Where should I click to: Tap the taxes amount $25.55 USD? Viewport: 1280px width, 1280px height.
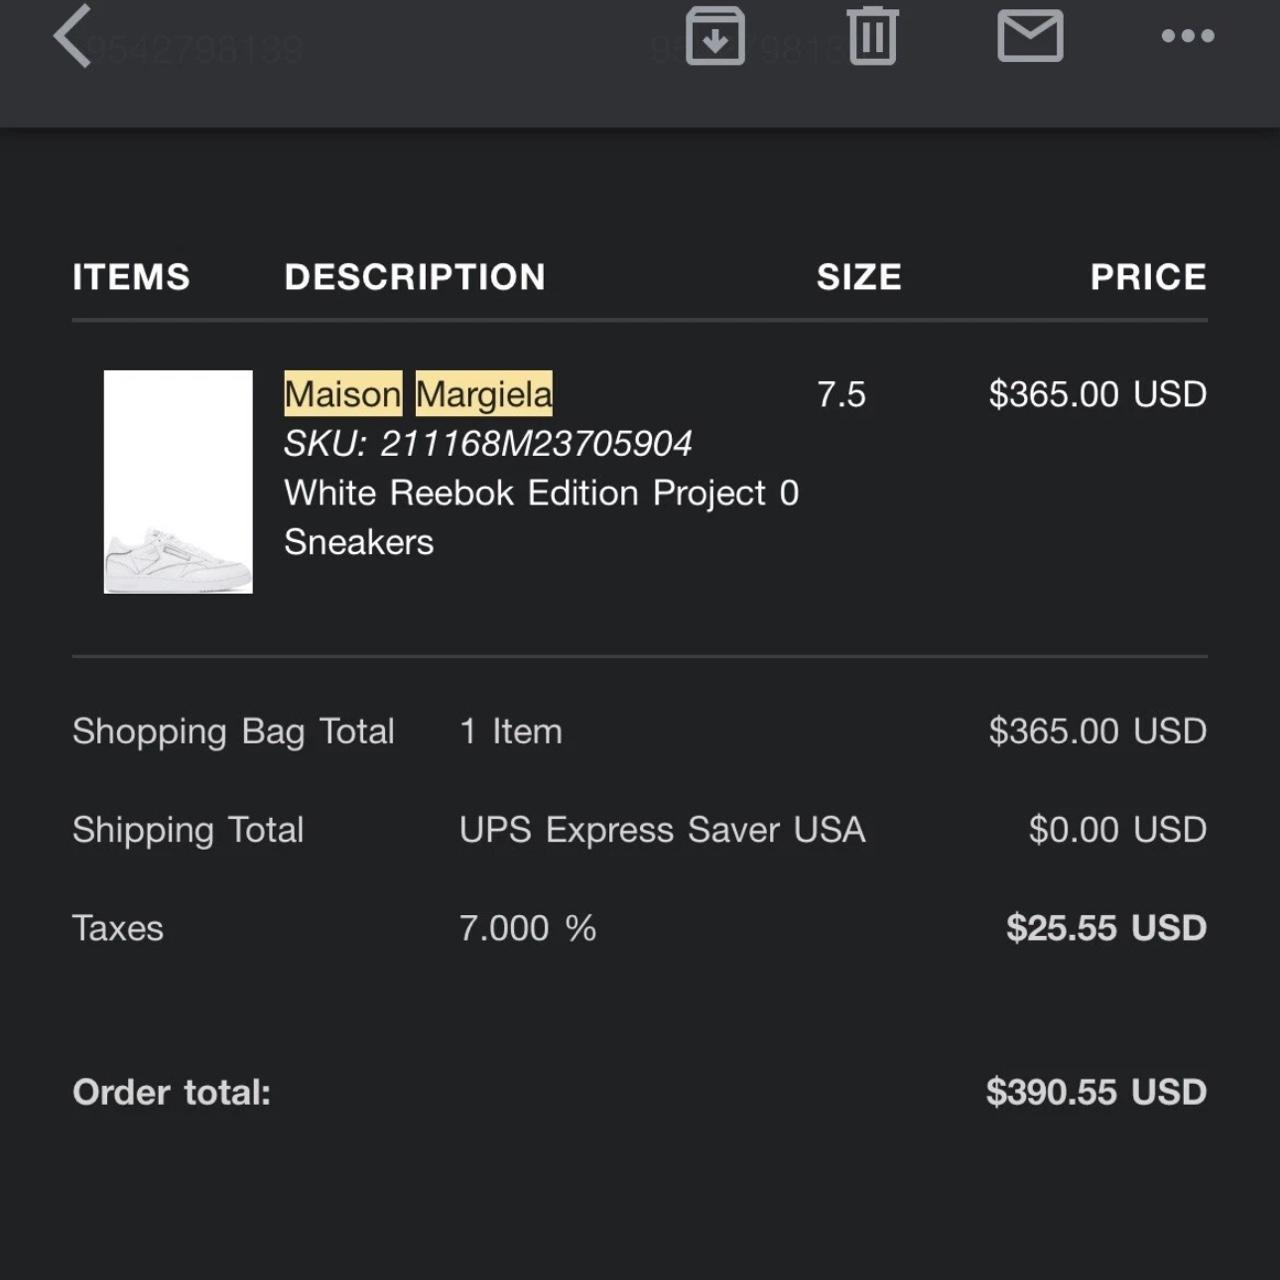[1106, 928]
